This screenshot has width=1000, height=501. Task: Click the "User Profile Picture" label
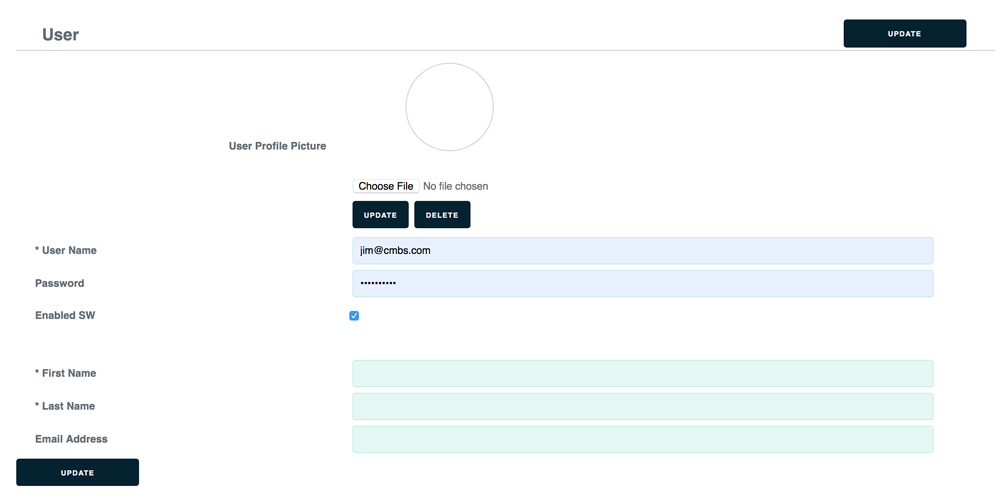pos(277,146)
